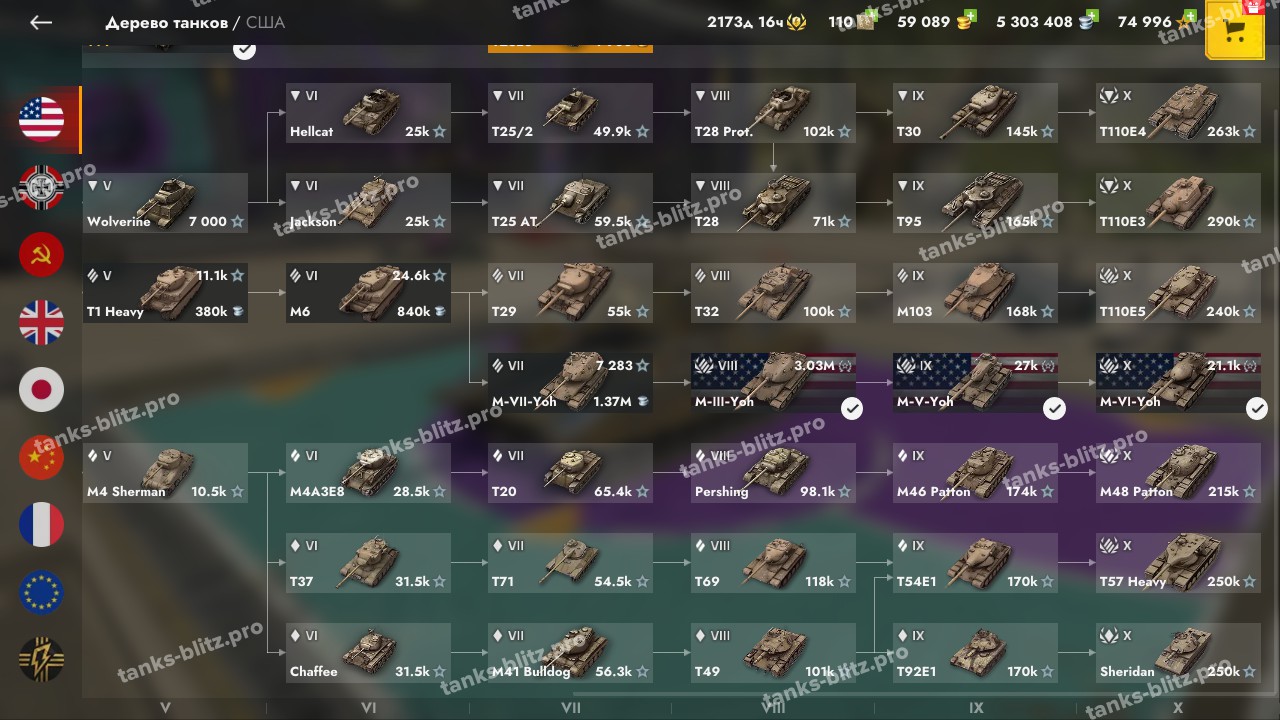Select the Japan flag nation
The height and width of the screenshot is (720, 1280).
41,390
